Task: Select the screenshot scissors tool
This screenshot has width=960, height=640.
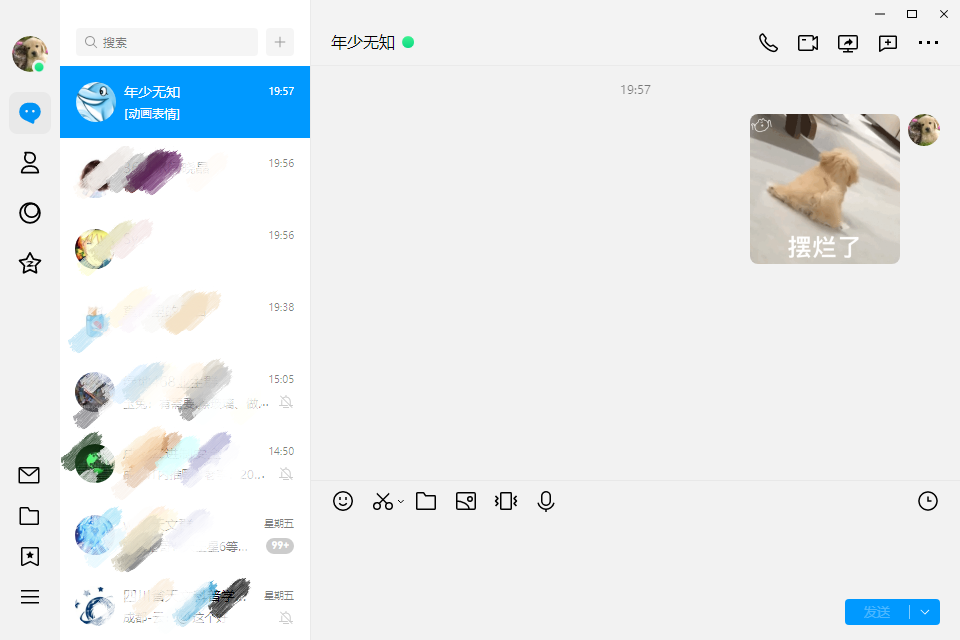Action: (382, 501)
